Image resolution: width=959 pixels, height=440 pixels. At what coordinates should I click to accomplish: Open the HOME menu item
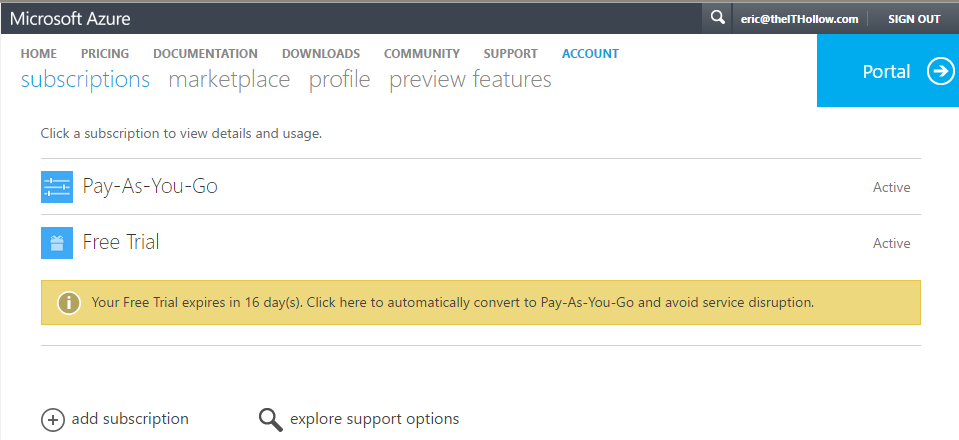point(39,54)
